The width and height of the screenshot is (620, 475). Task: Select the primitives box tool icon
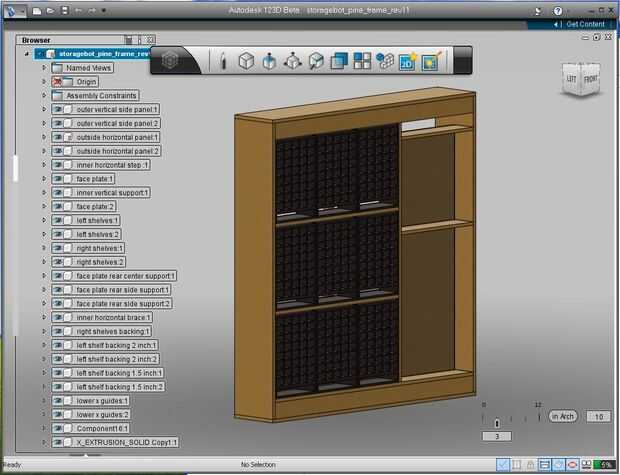246,61
